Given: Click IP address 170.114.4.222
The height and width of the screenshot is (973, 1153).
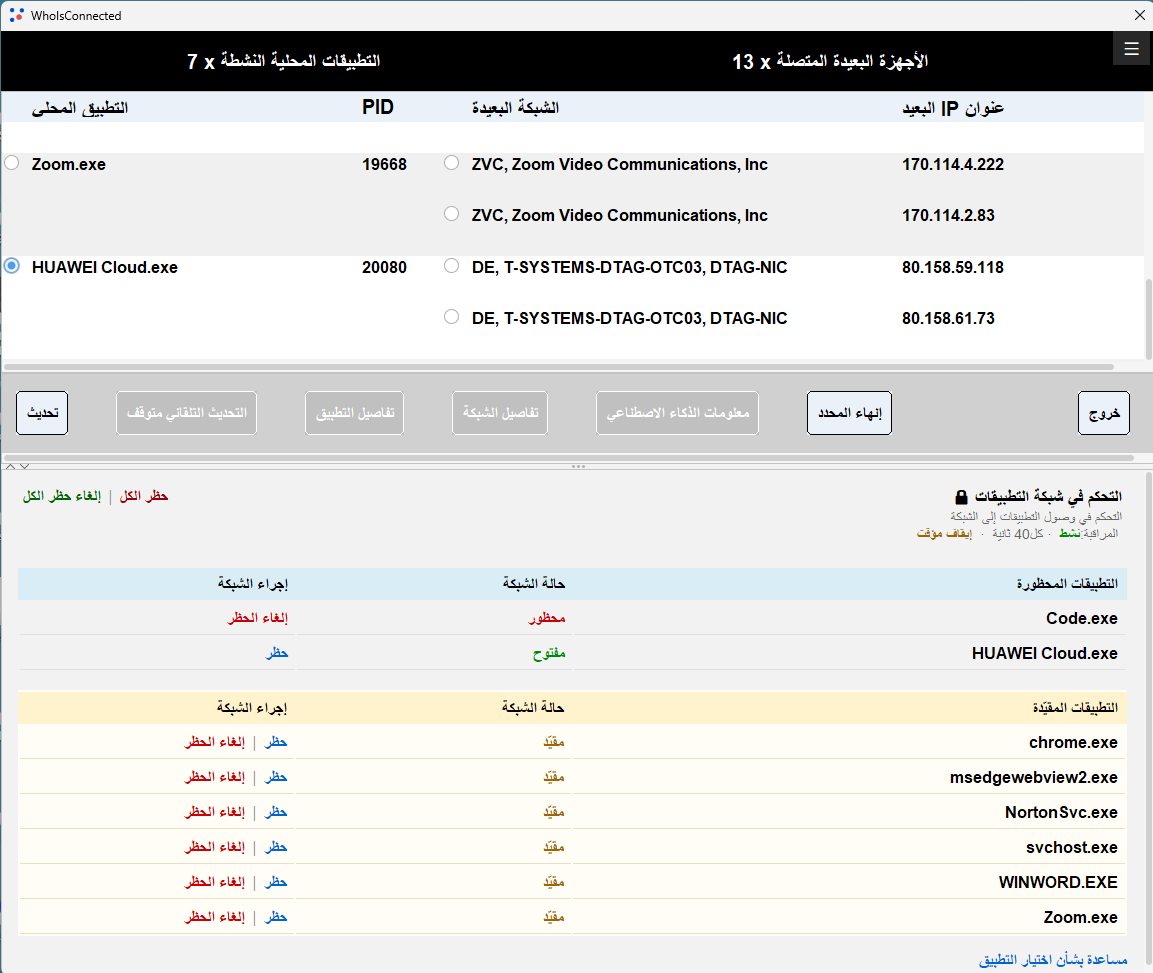Looking at the screenshot, I should pos(953,164).
